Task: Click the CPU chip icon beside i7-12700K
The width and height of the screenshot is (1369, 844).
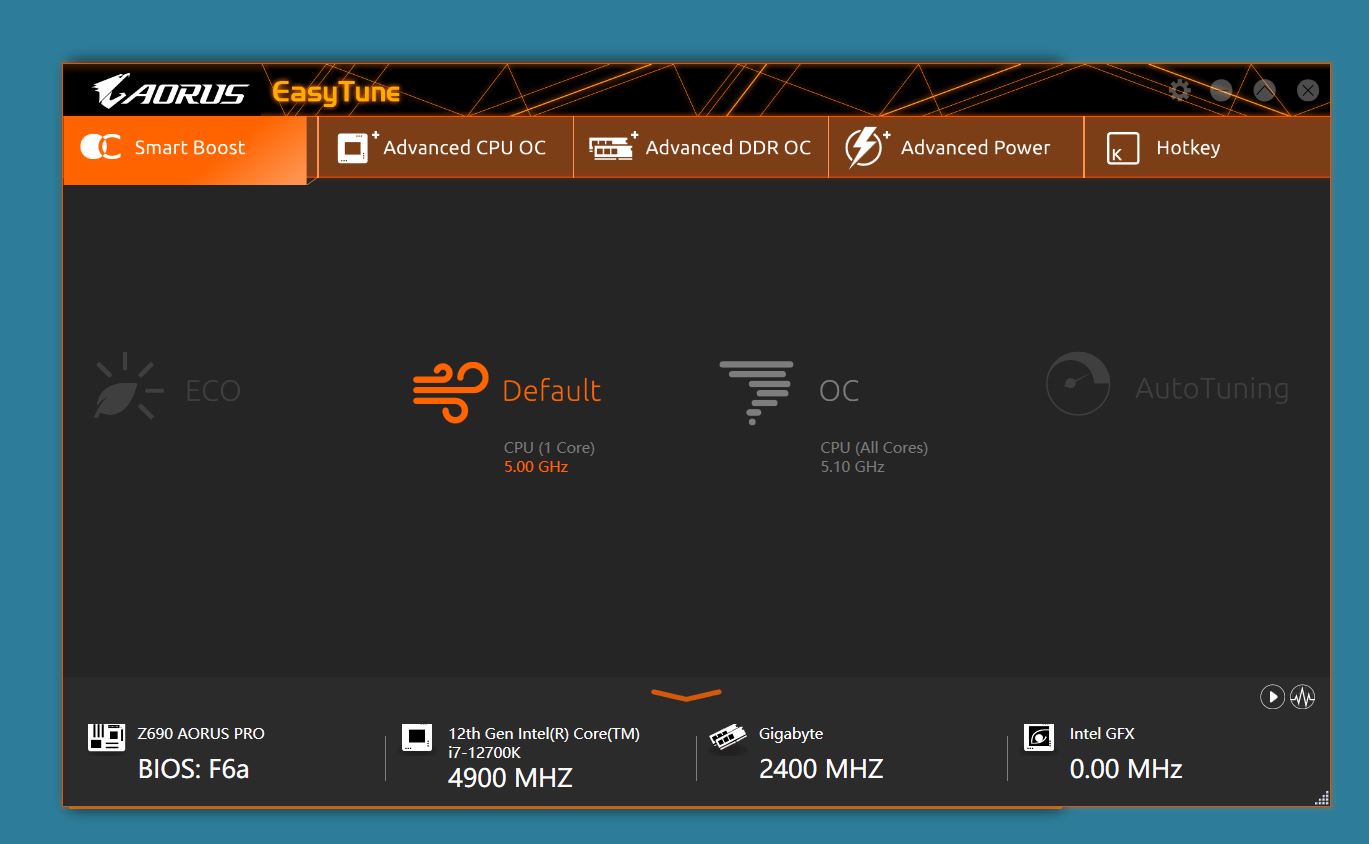Action: tap(417, 738)
